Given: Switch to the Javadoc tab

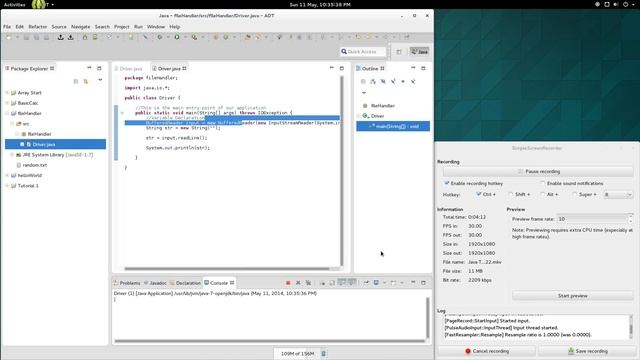Looking at the screenshot, I should [155, 283].
